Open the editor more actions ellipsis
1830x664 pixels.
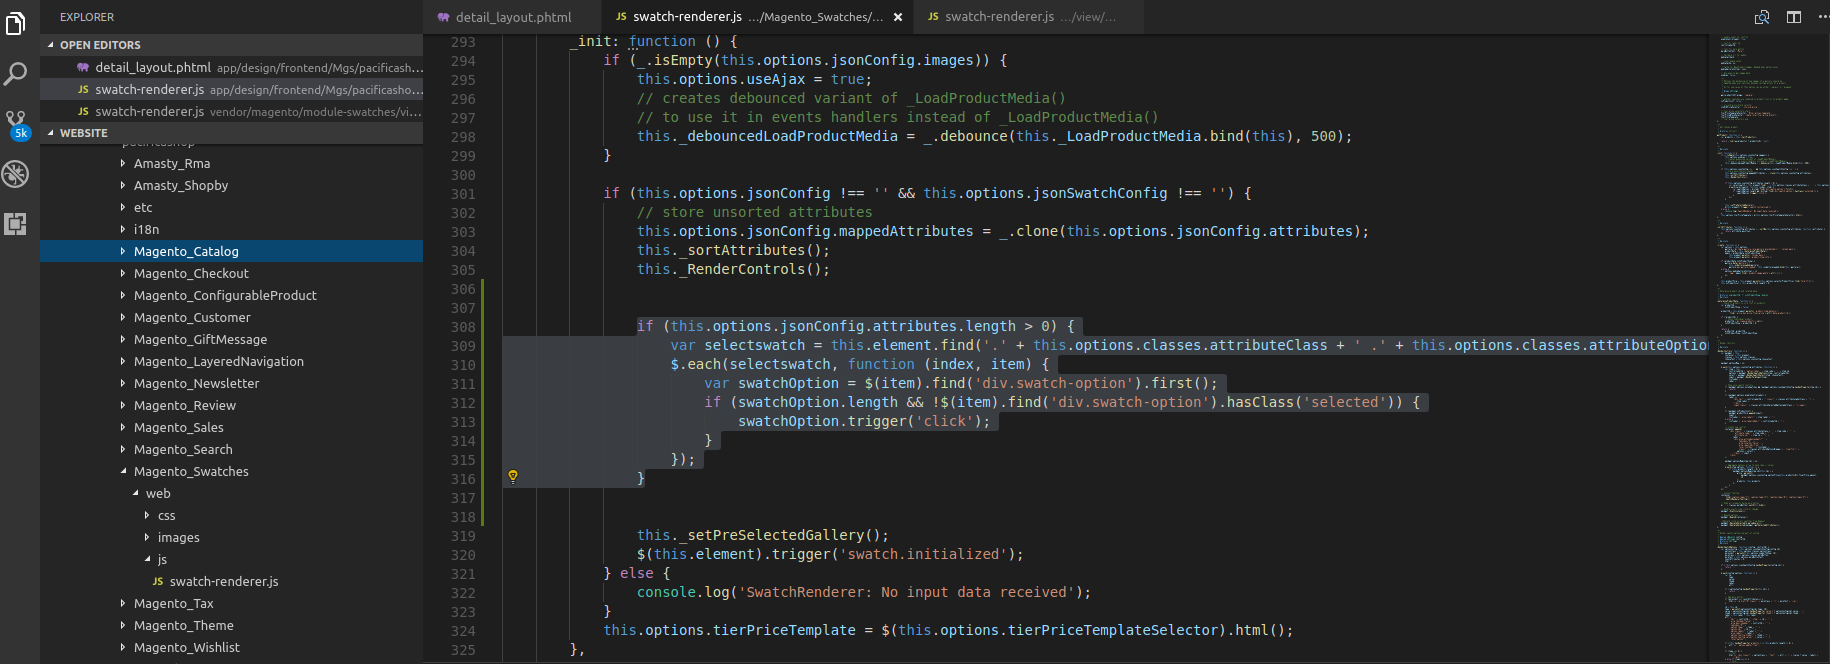point(1822,17)
